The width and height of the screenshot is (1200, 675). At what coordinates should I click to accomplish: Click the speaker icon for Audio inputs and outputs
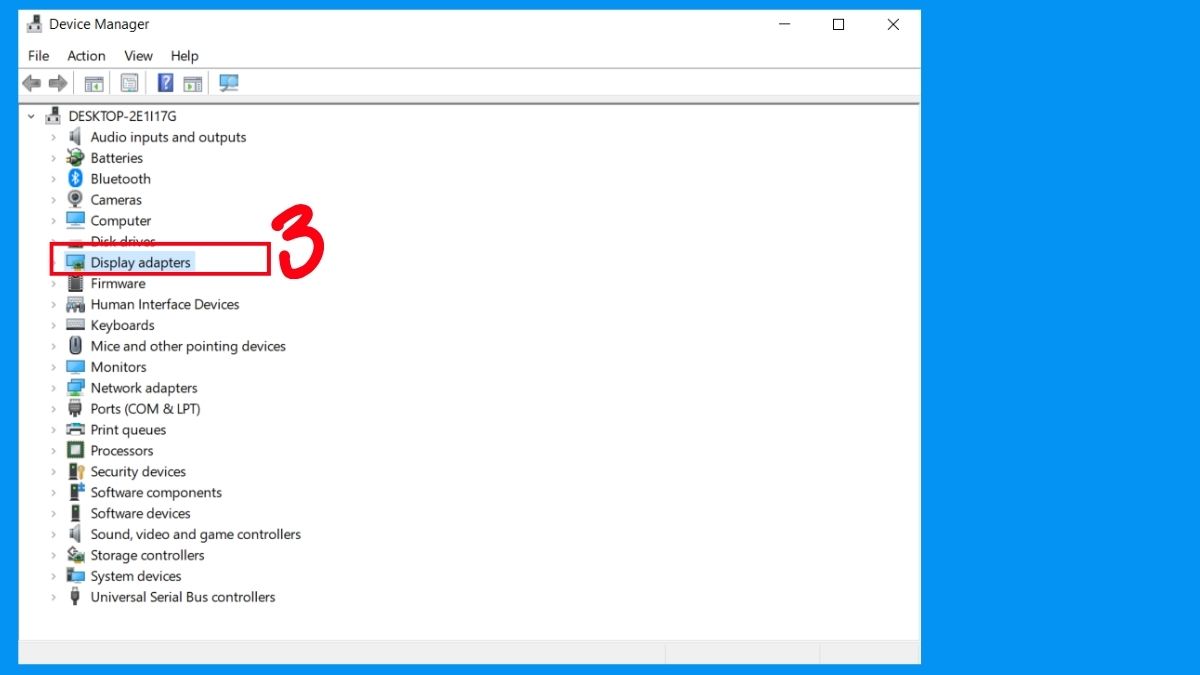click(x=75, y=137)
